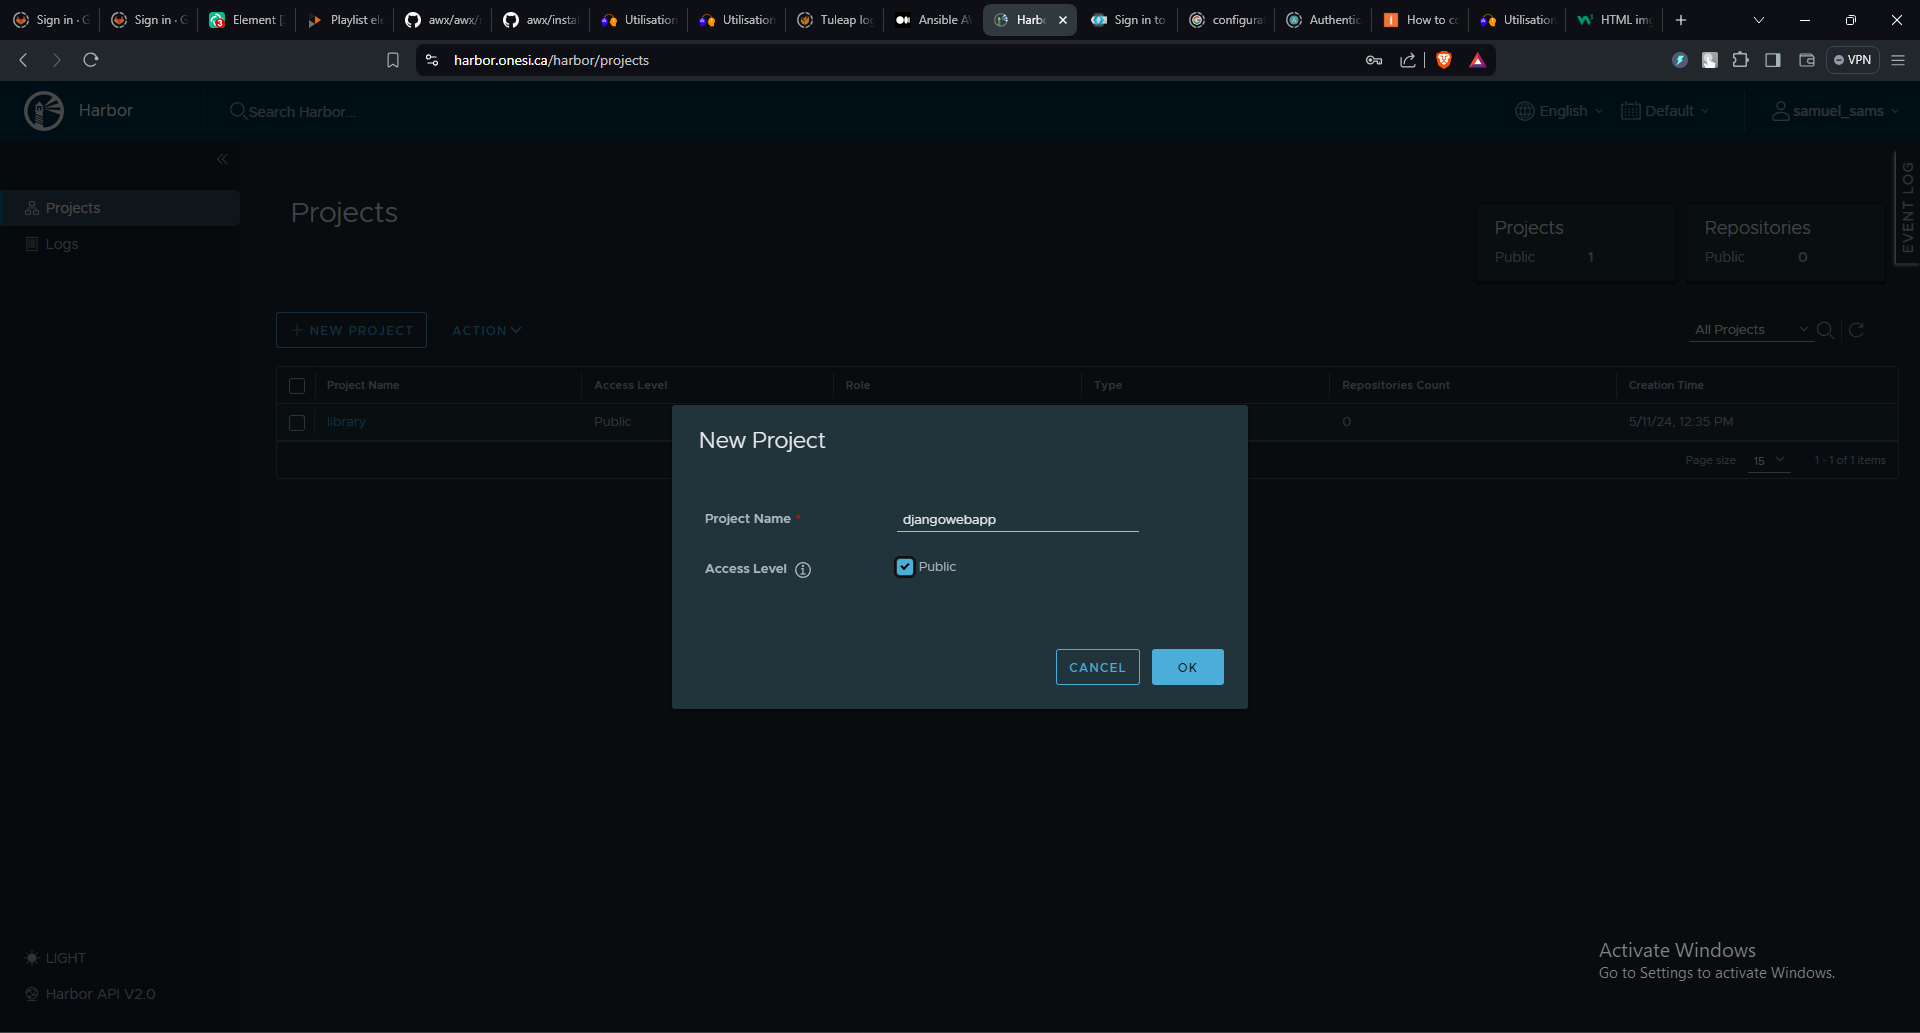Screen dimensions: 1920x1033
Task: Open the samuel_sams user menu
Action: 1835,111
